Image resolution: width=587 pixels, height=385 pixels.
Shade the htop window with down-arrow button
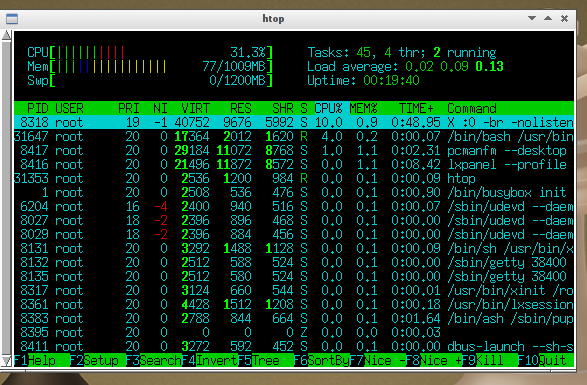pos(532,18)
